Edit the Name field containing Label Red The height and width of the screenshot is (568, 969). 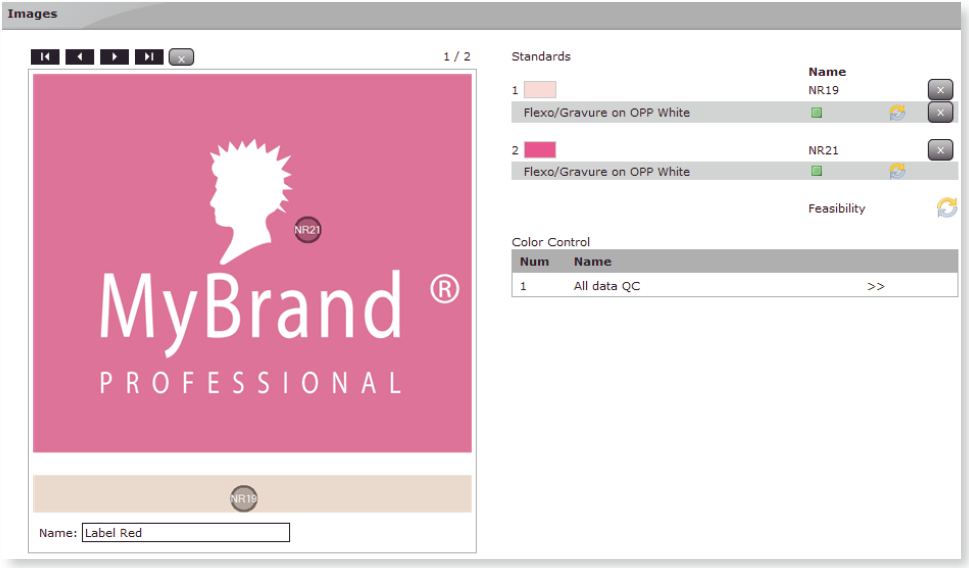185,533
